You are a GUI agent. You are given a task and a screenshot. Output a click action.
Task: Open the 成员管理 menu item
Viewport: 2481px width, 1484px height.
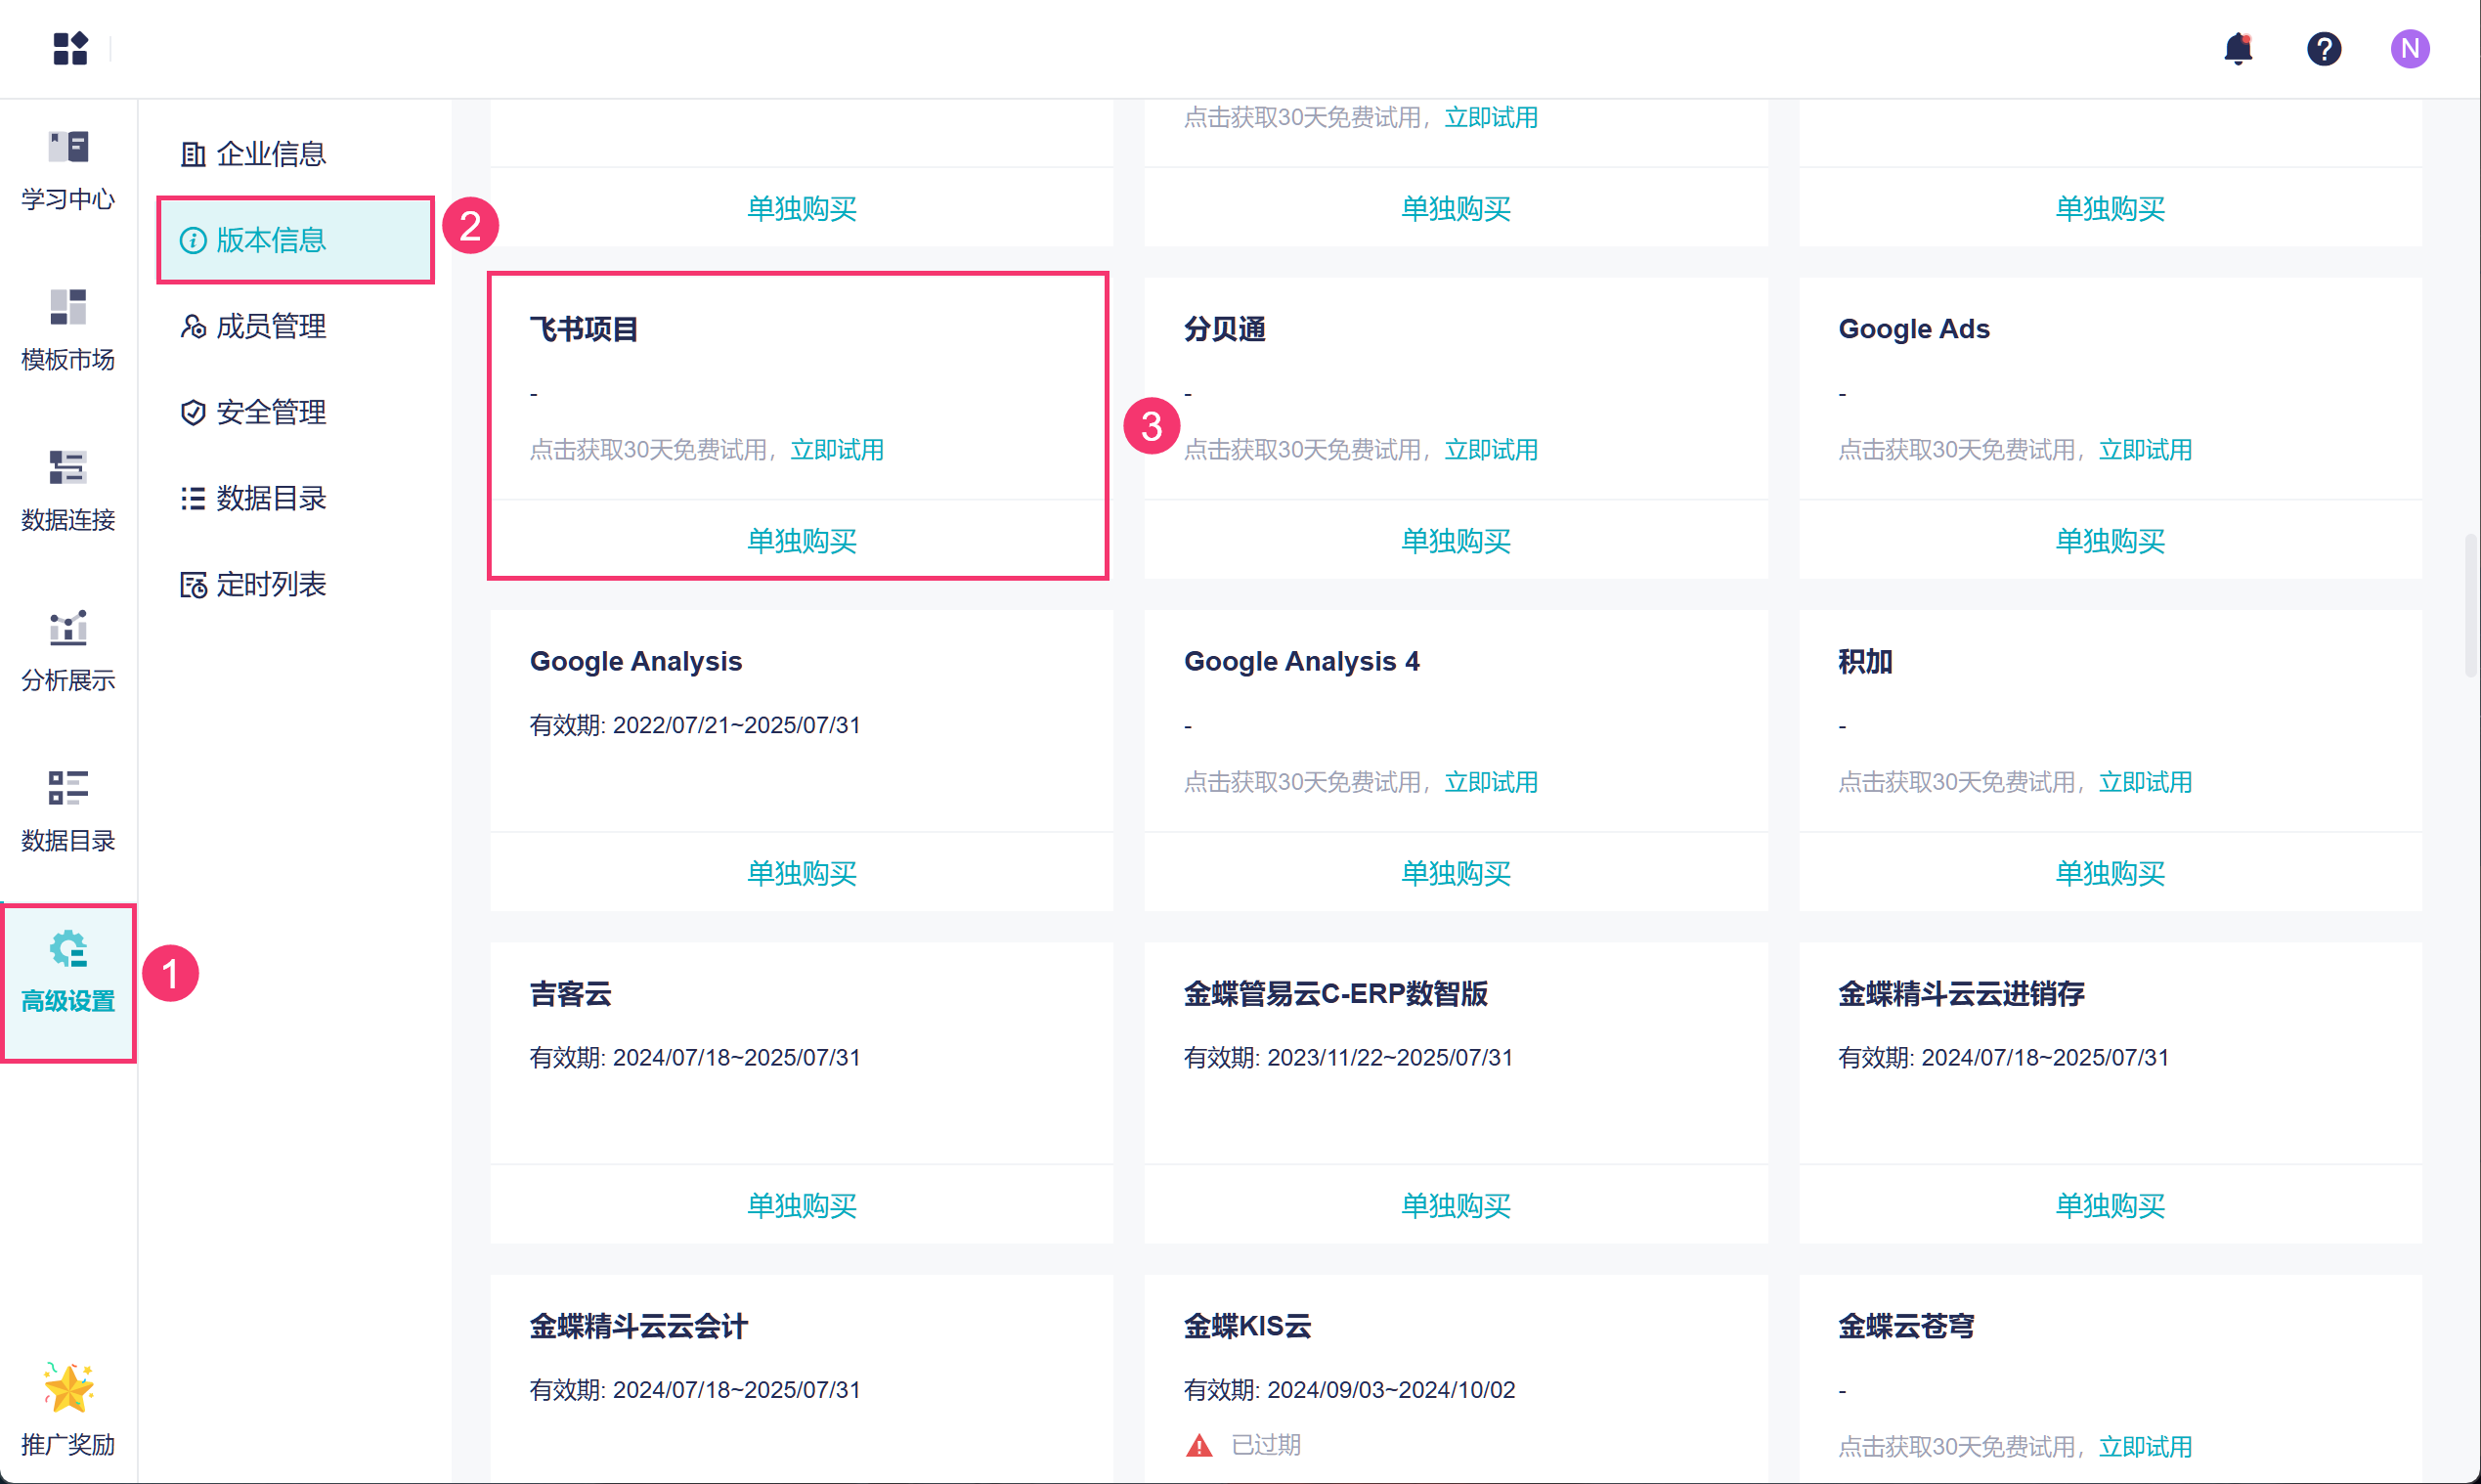tap(270, 326)
